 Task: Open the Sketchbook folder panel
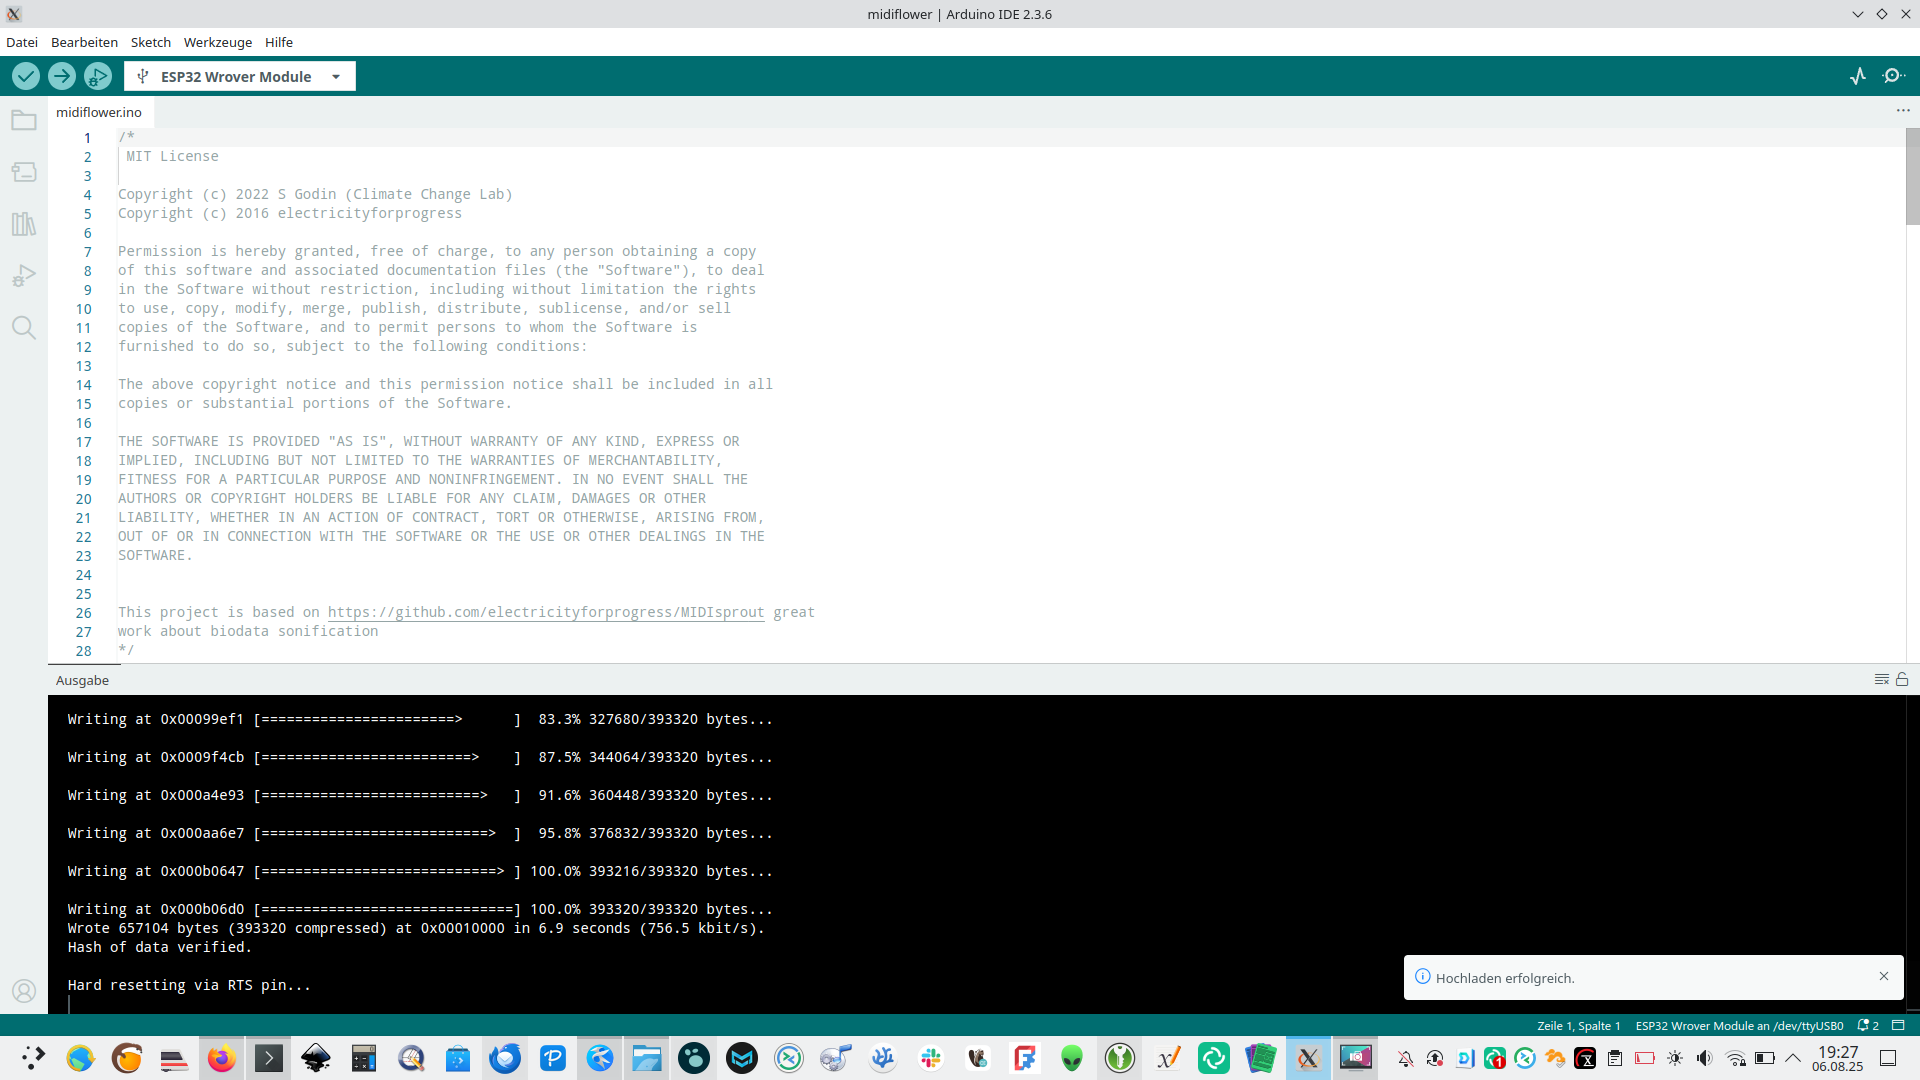[x=24, y=120]
